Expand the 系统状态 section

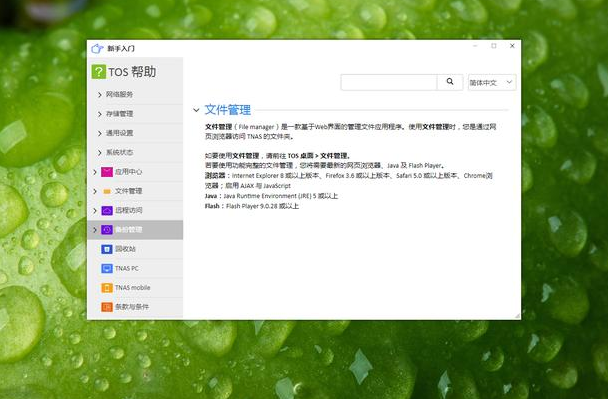[100, 153]
